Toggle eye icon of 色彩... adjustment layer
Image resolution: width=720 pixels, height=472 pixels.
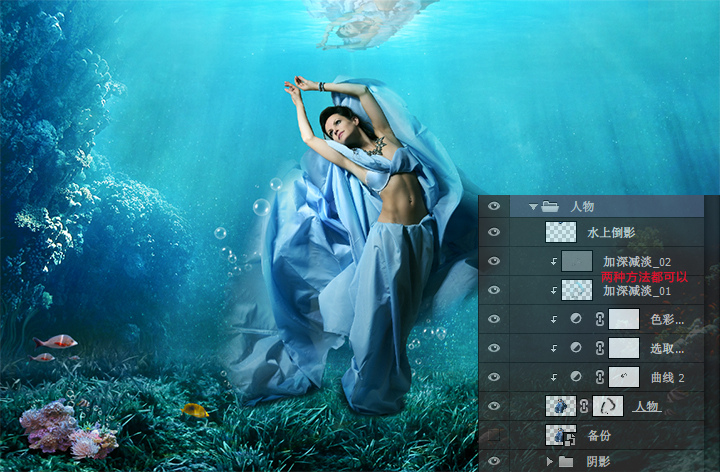[494, 319]
